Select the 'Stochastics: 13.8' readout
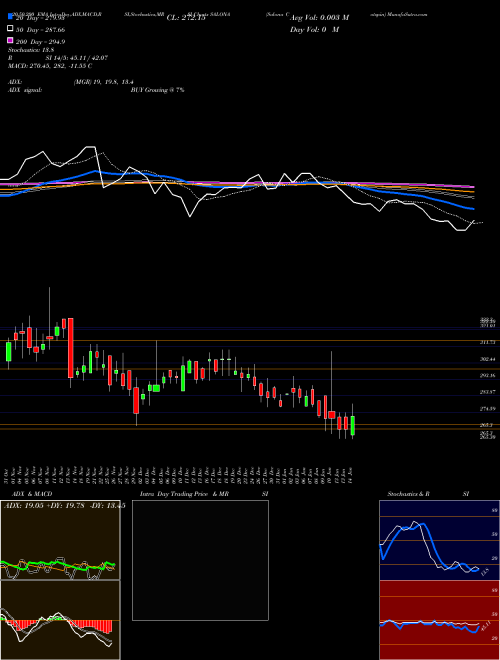The height and width of the screenshot is (660, 500). pos(29,50)
